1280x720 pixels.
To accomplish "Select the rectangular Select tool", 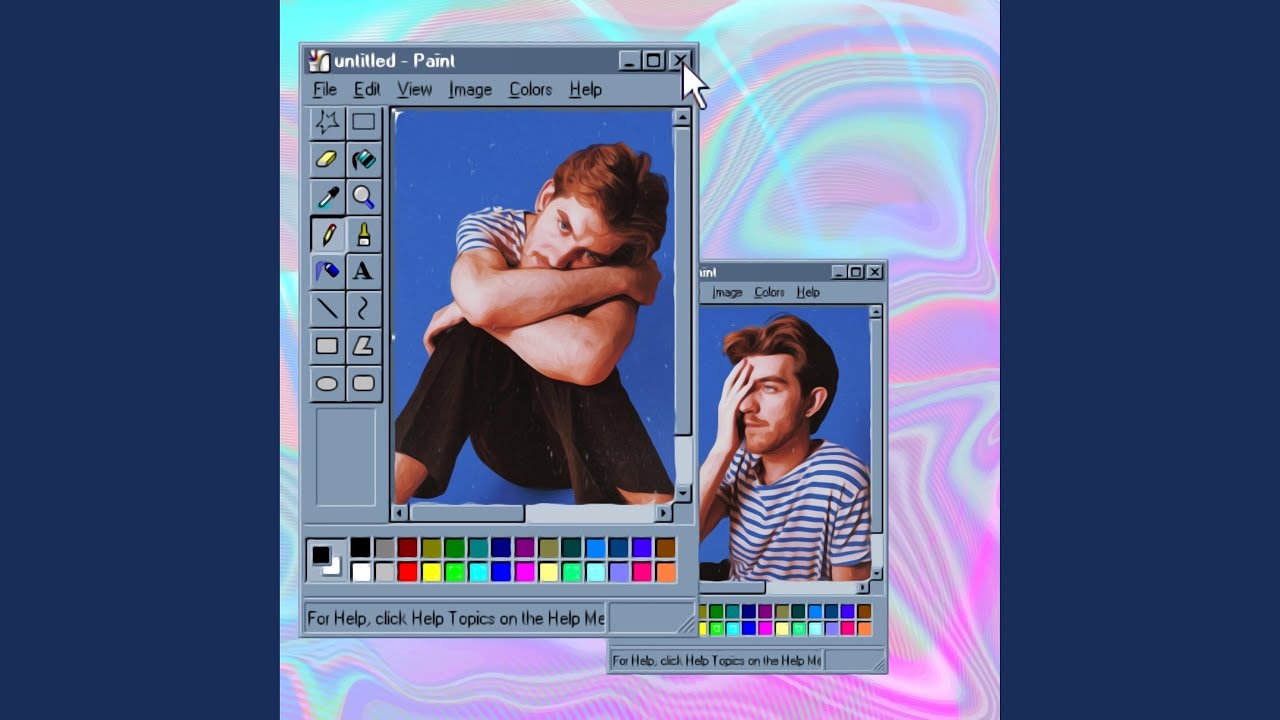I will [x=363, y=122].
